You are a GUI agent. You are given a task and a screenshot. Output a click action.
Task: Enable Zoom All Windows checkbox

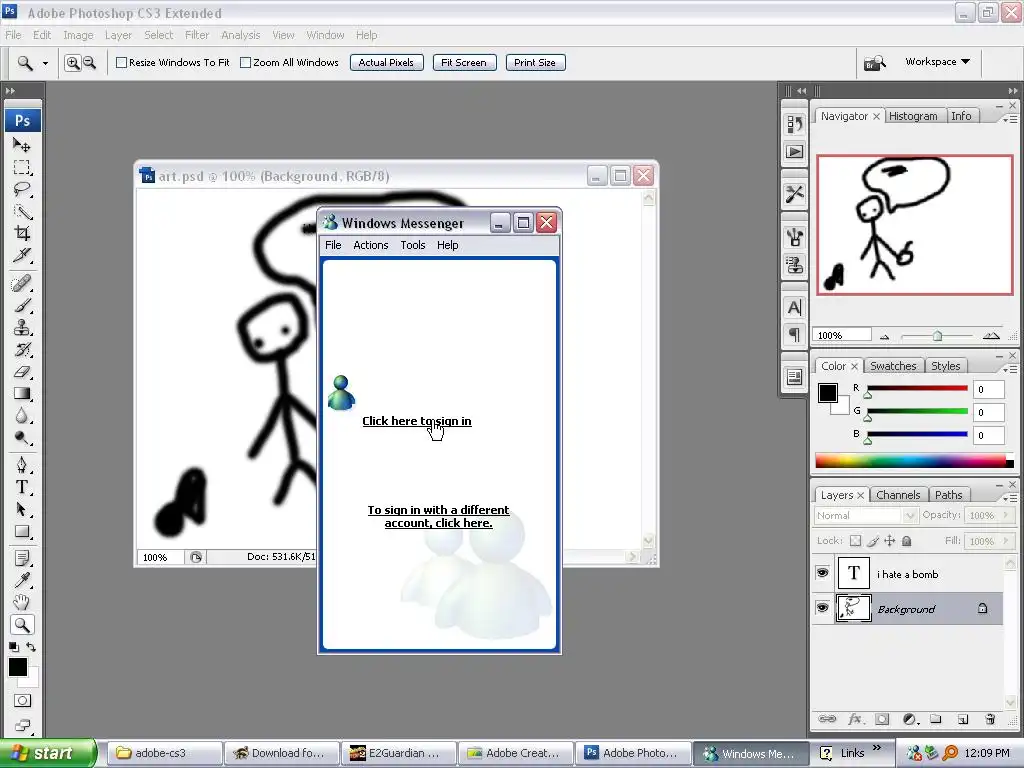tap(246, 63)
